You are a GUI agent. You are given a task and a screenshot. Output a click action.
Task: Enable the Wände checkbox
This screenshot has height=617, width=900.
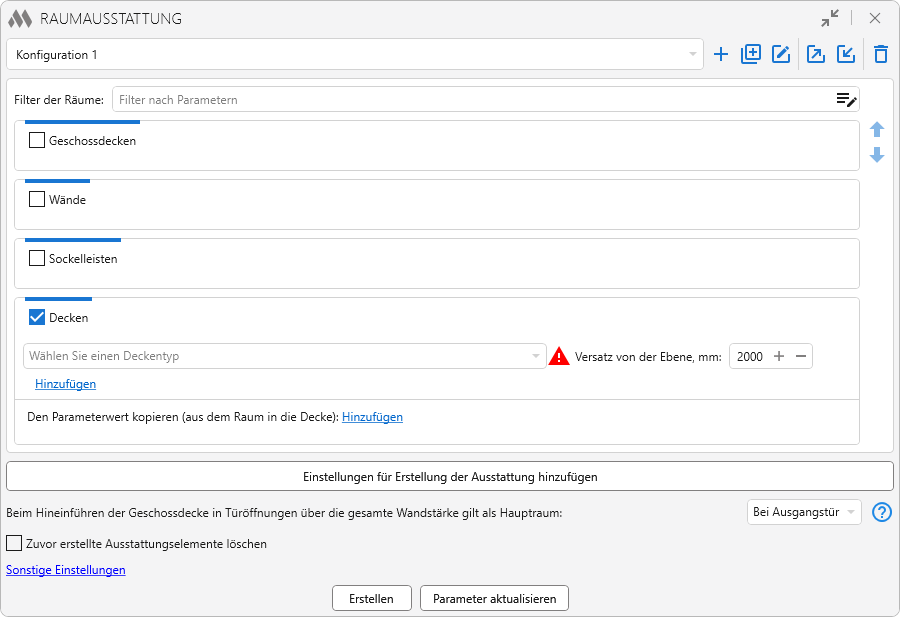[37, 200]
